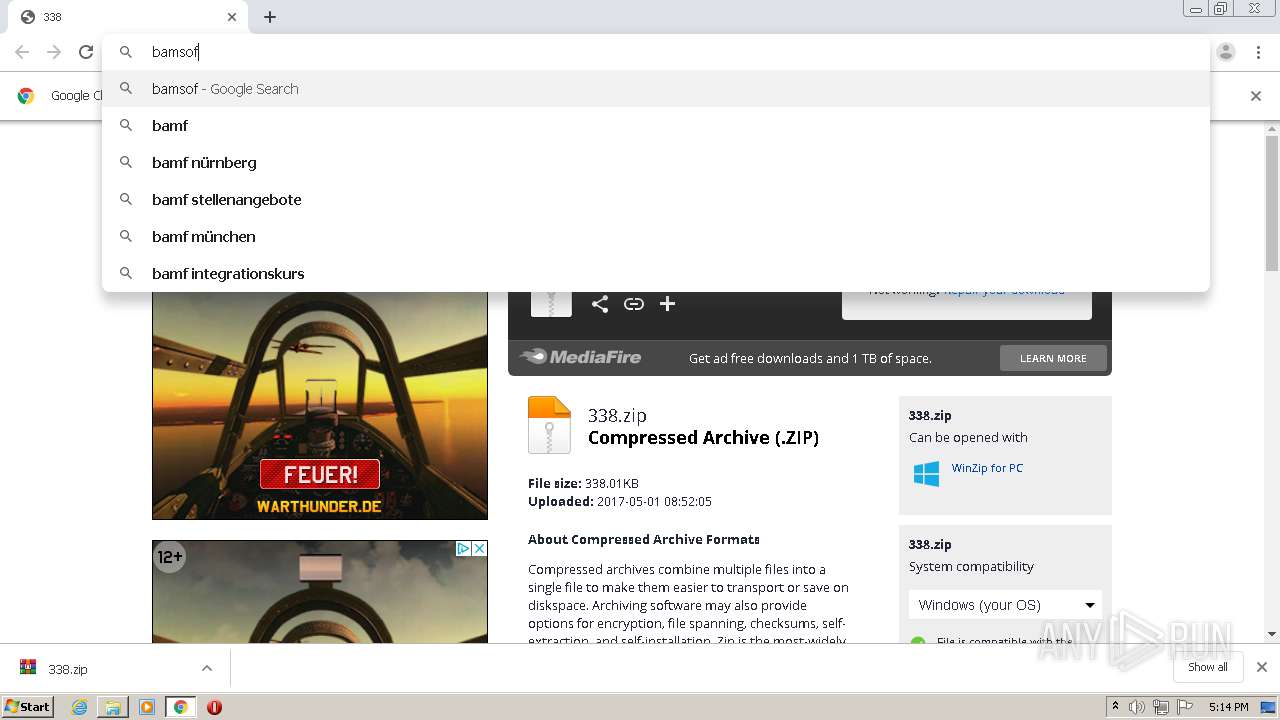Screen dimensions: 1280x720
Task: Open the Windows (your OS) dropdown
Action: 1005,605
